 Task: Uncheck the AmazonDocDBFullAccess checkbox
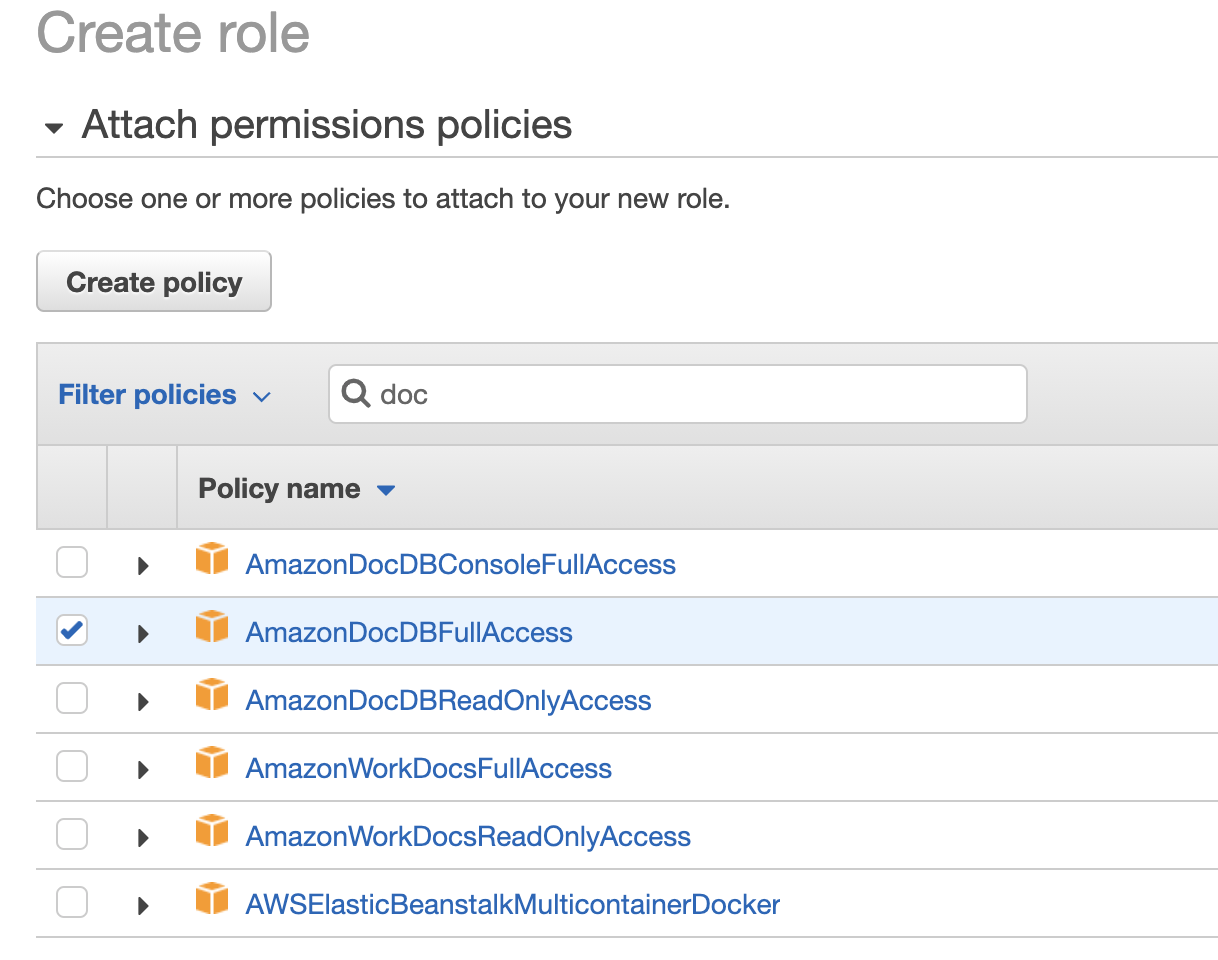(72, 631)
